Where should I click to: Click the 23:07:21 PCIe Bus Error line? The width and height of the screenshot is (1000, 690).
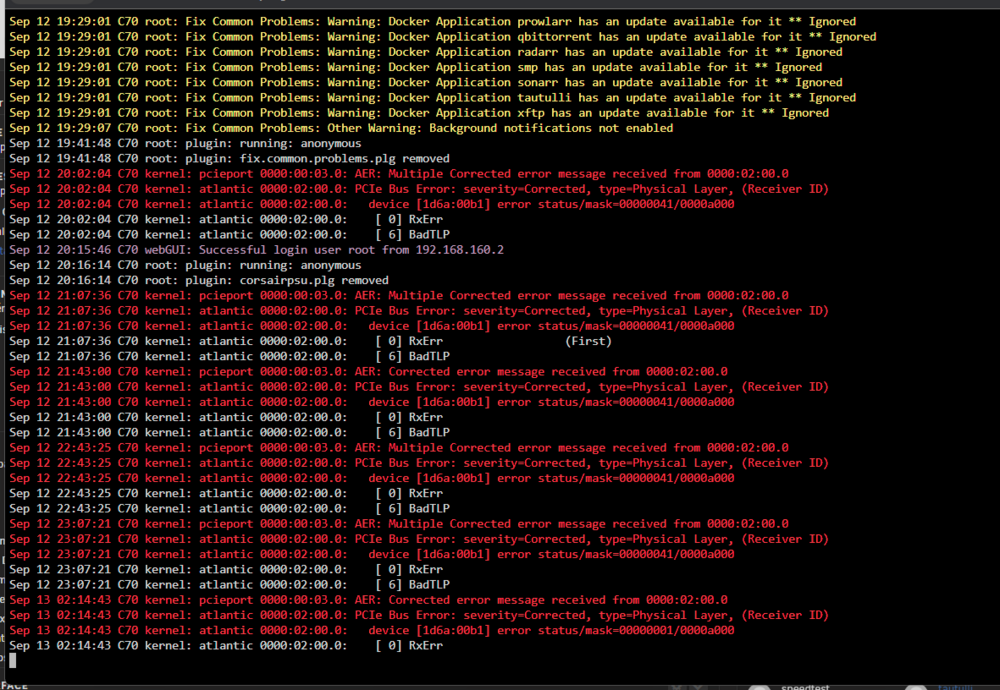pos(419,540)
